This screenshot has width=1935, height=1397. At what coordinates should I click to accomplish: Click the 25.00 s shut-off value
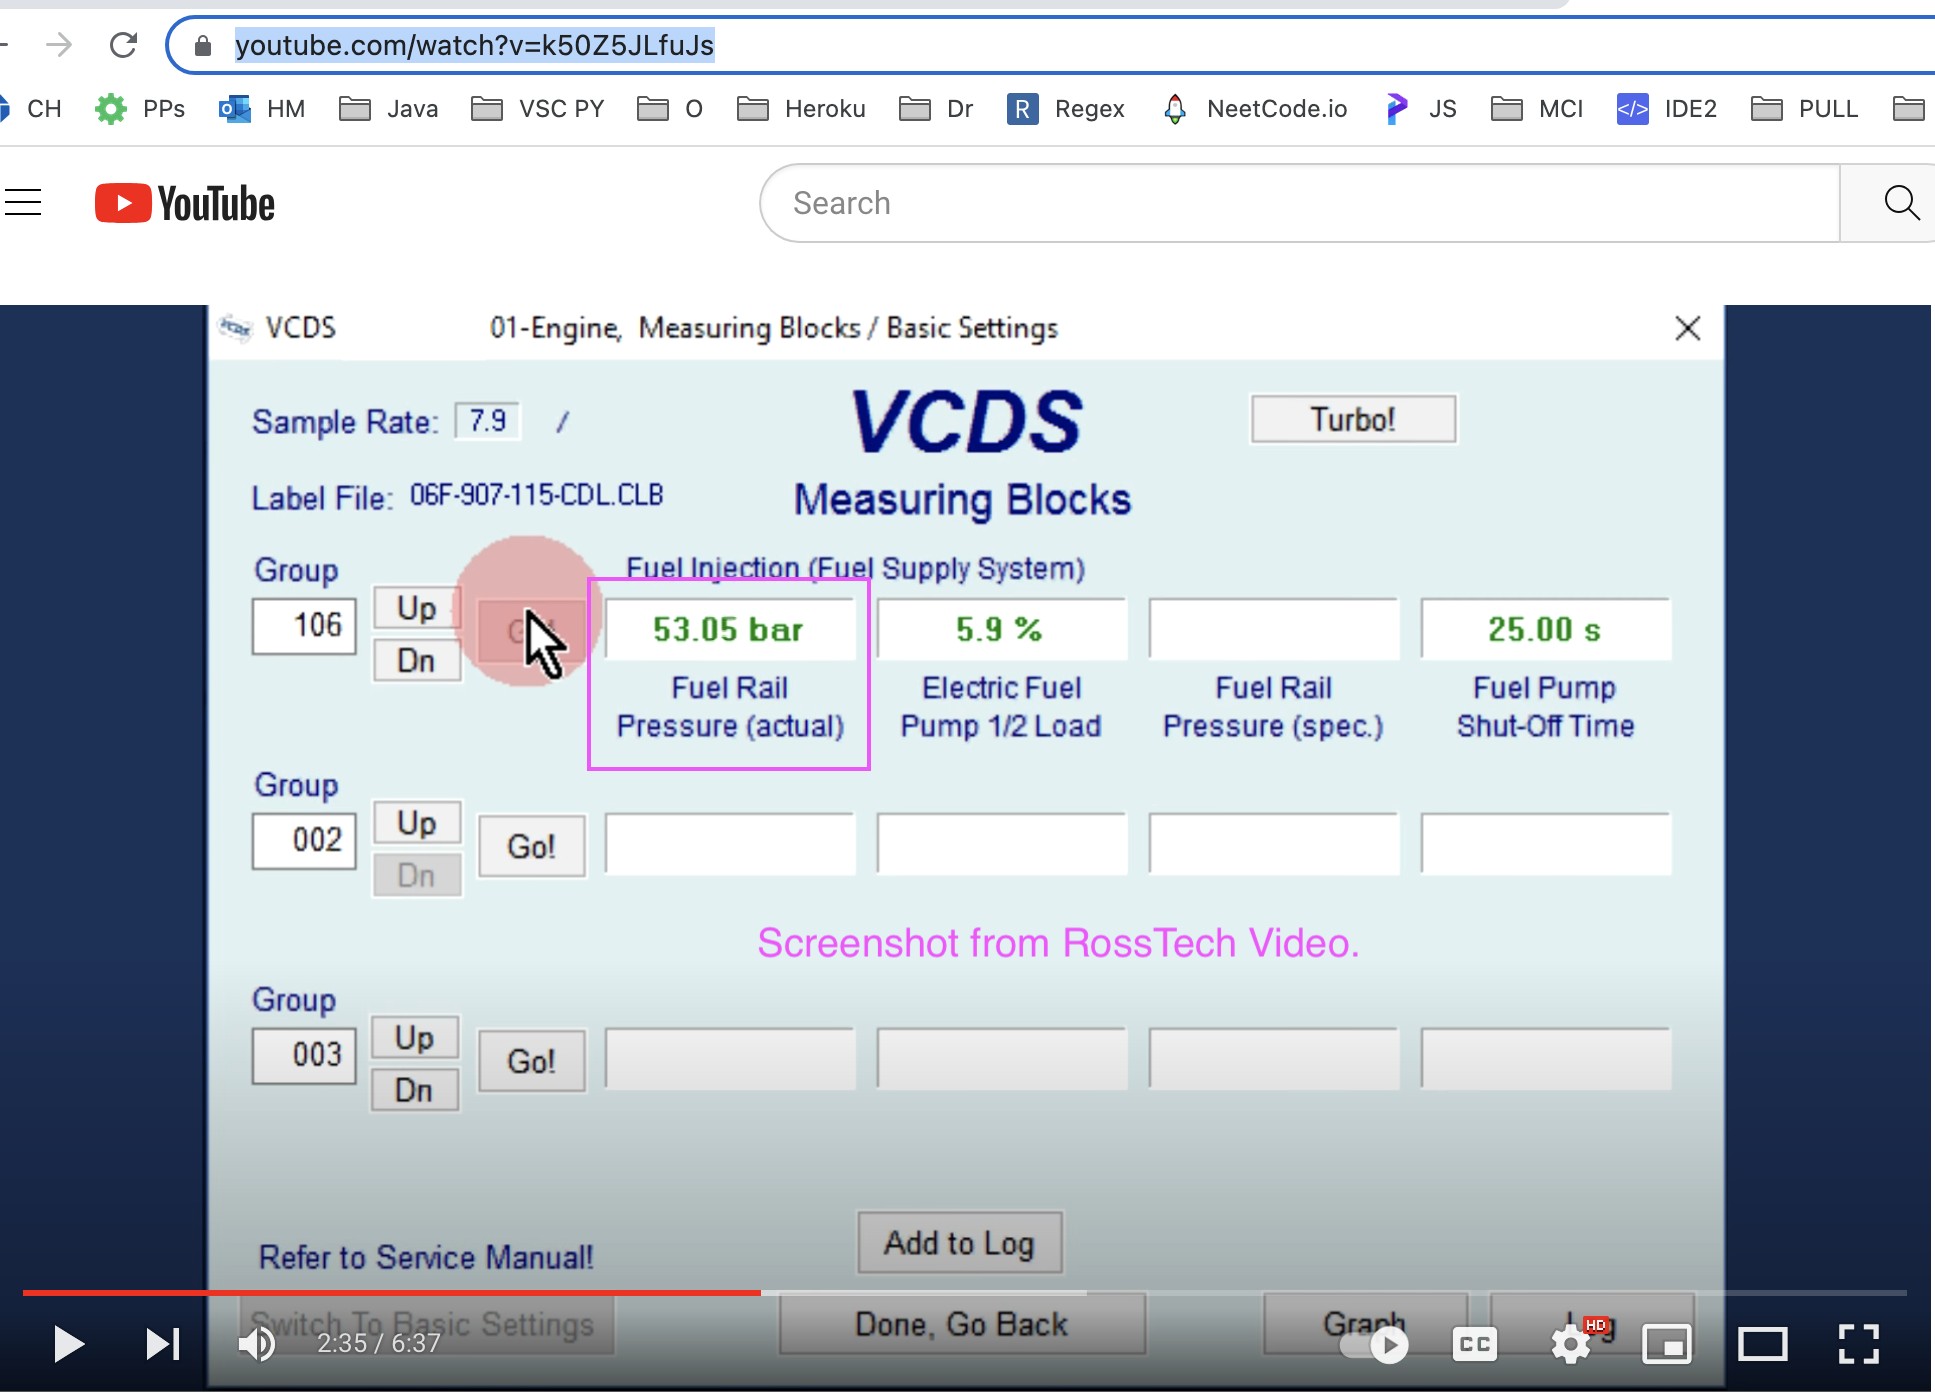point(1545,629)
